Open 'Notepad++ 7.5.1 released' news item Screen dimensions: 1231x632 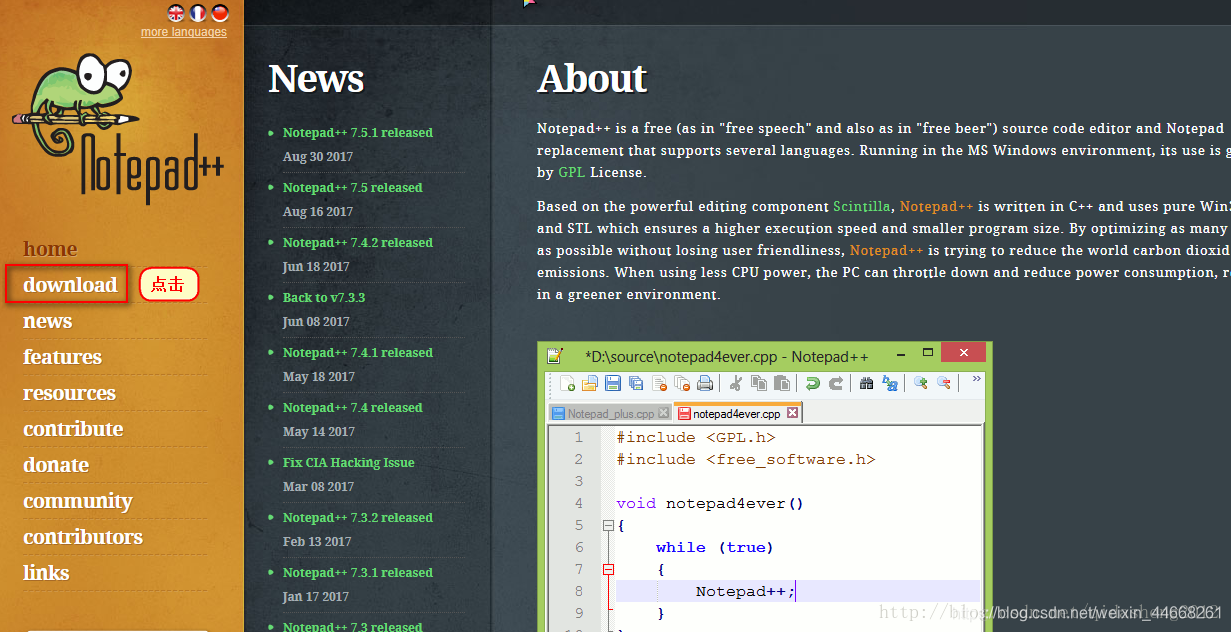pos(358,133)
